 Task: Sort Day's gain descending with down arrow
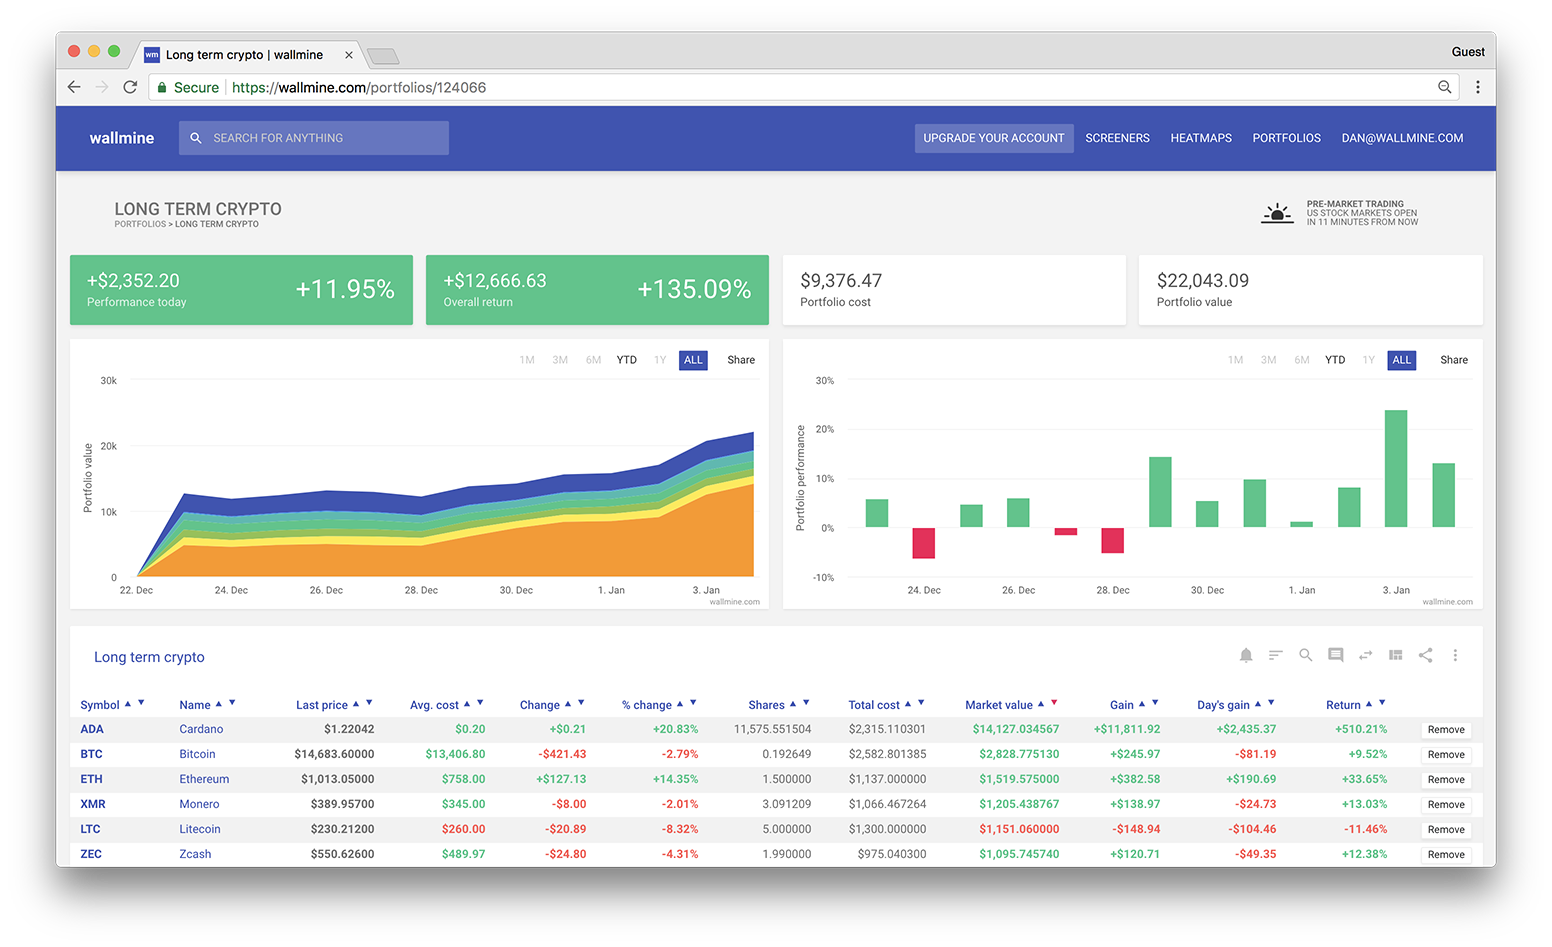coord(1271,703)
